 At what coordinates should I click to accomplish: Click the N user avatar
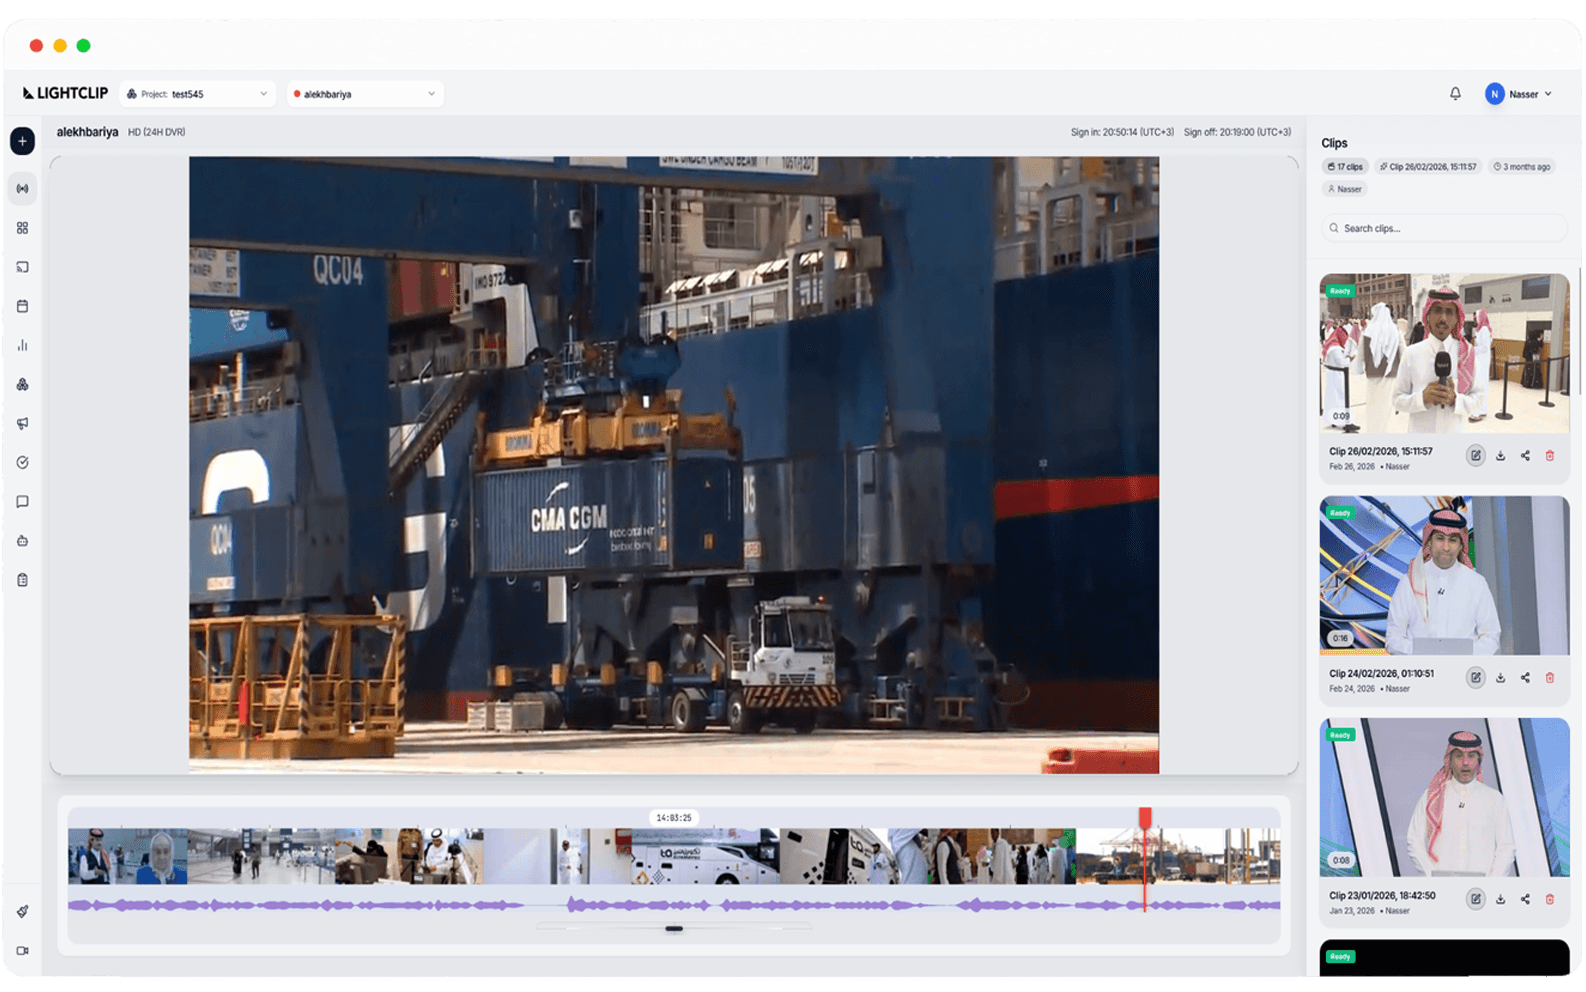click(x=1494, y=94)
